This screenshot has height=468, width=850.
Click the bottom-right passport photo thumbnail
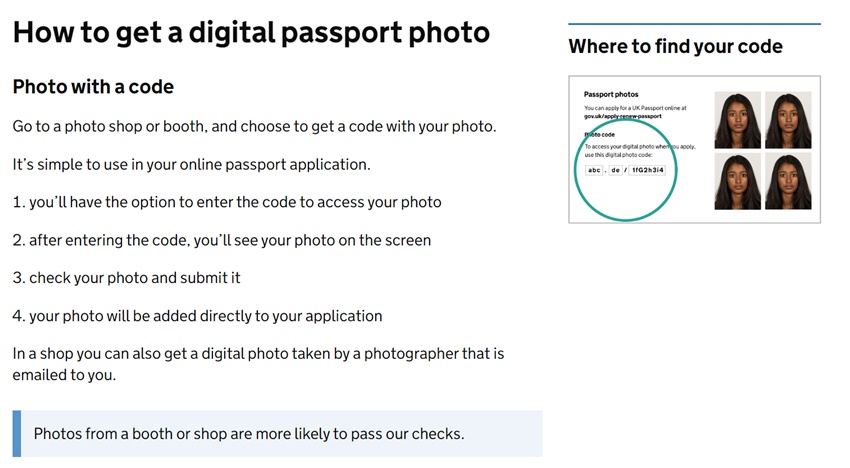tap(788, 181)
